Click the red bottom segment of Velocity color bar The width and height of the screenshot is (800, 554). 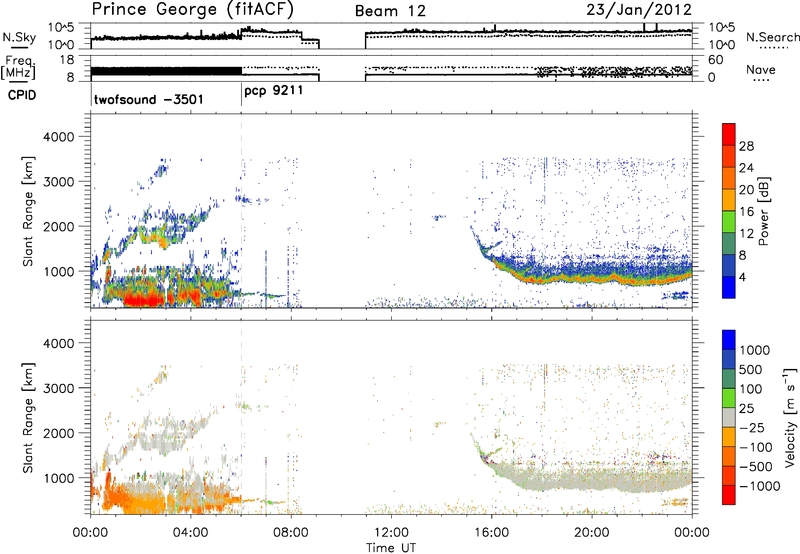[x=729, y=494]
